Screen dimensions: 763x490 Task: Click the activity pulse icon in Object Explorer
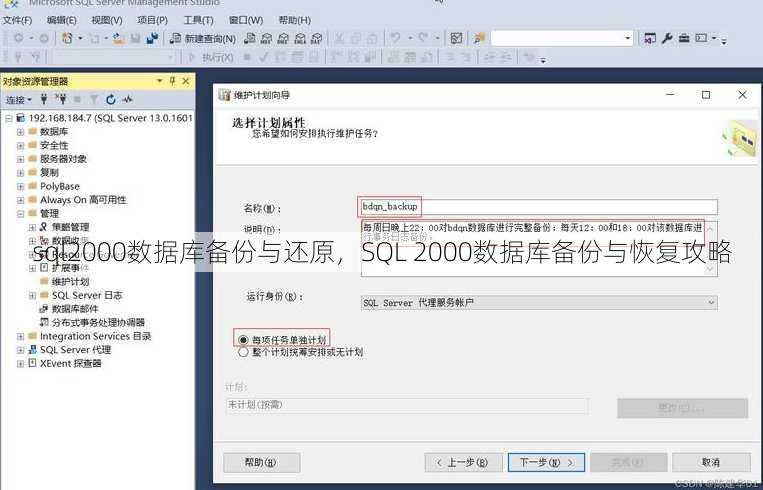(127, 100)
